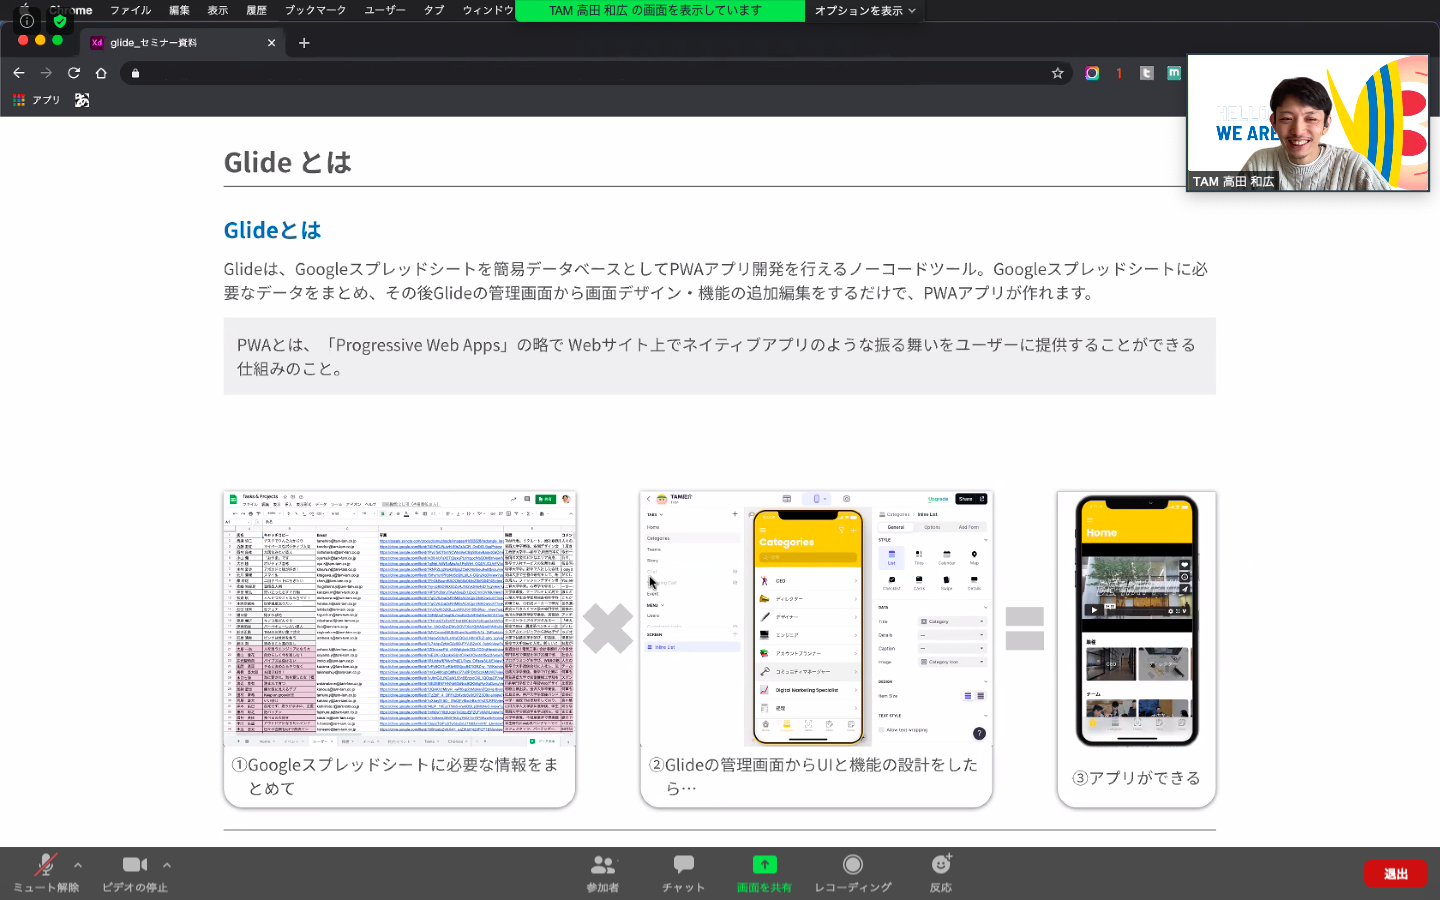Open Zoom meeting information icon
The width and height of the screenshot is (1440, 900).
(x=27, y=20)
